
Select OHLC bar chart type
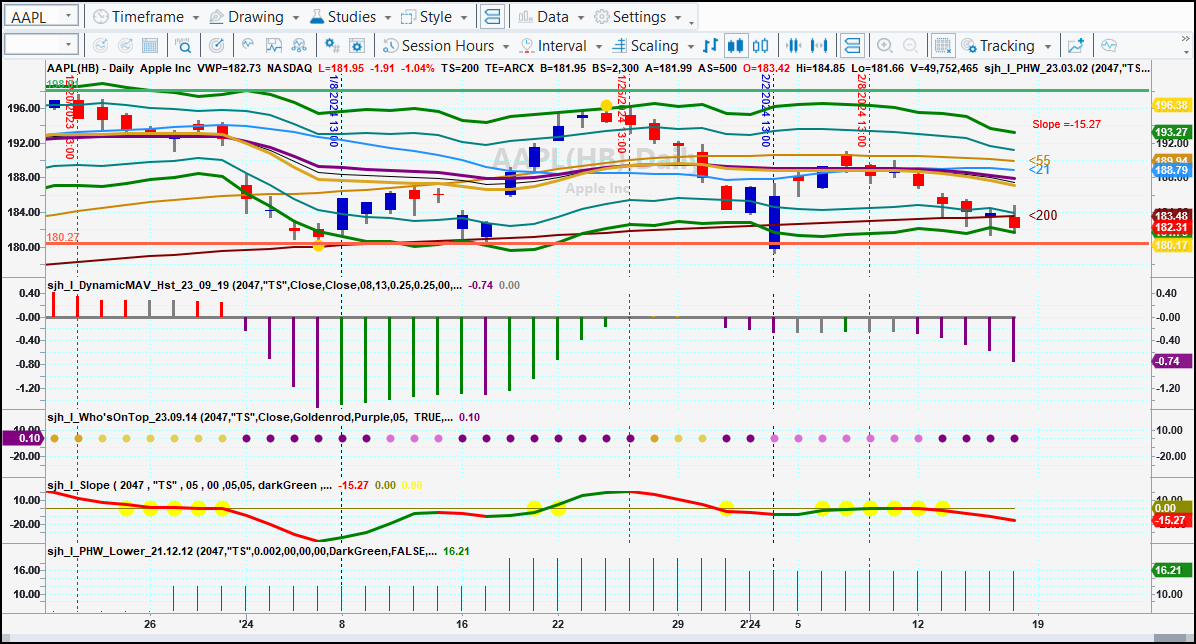710,46
